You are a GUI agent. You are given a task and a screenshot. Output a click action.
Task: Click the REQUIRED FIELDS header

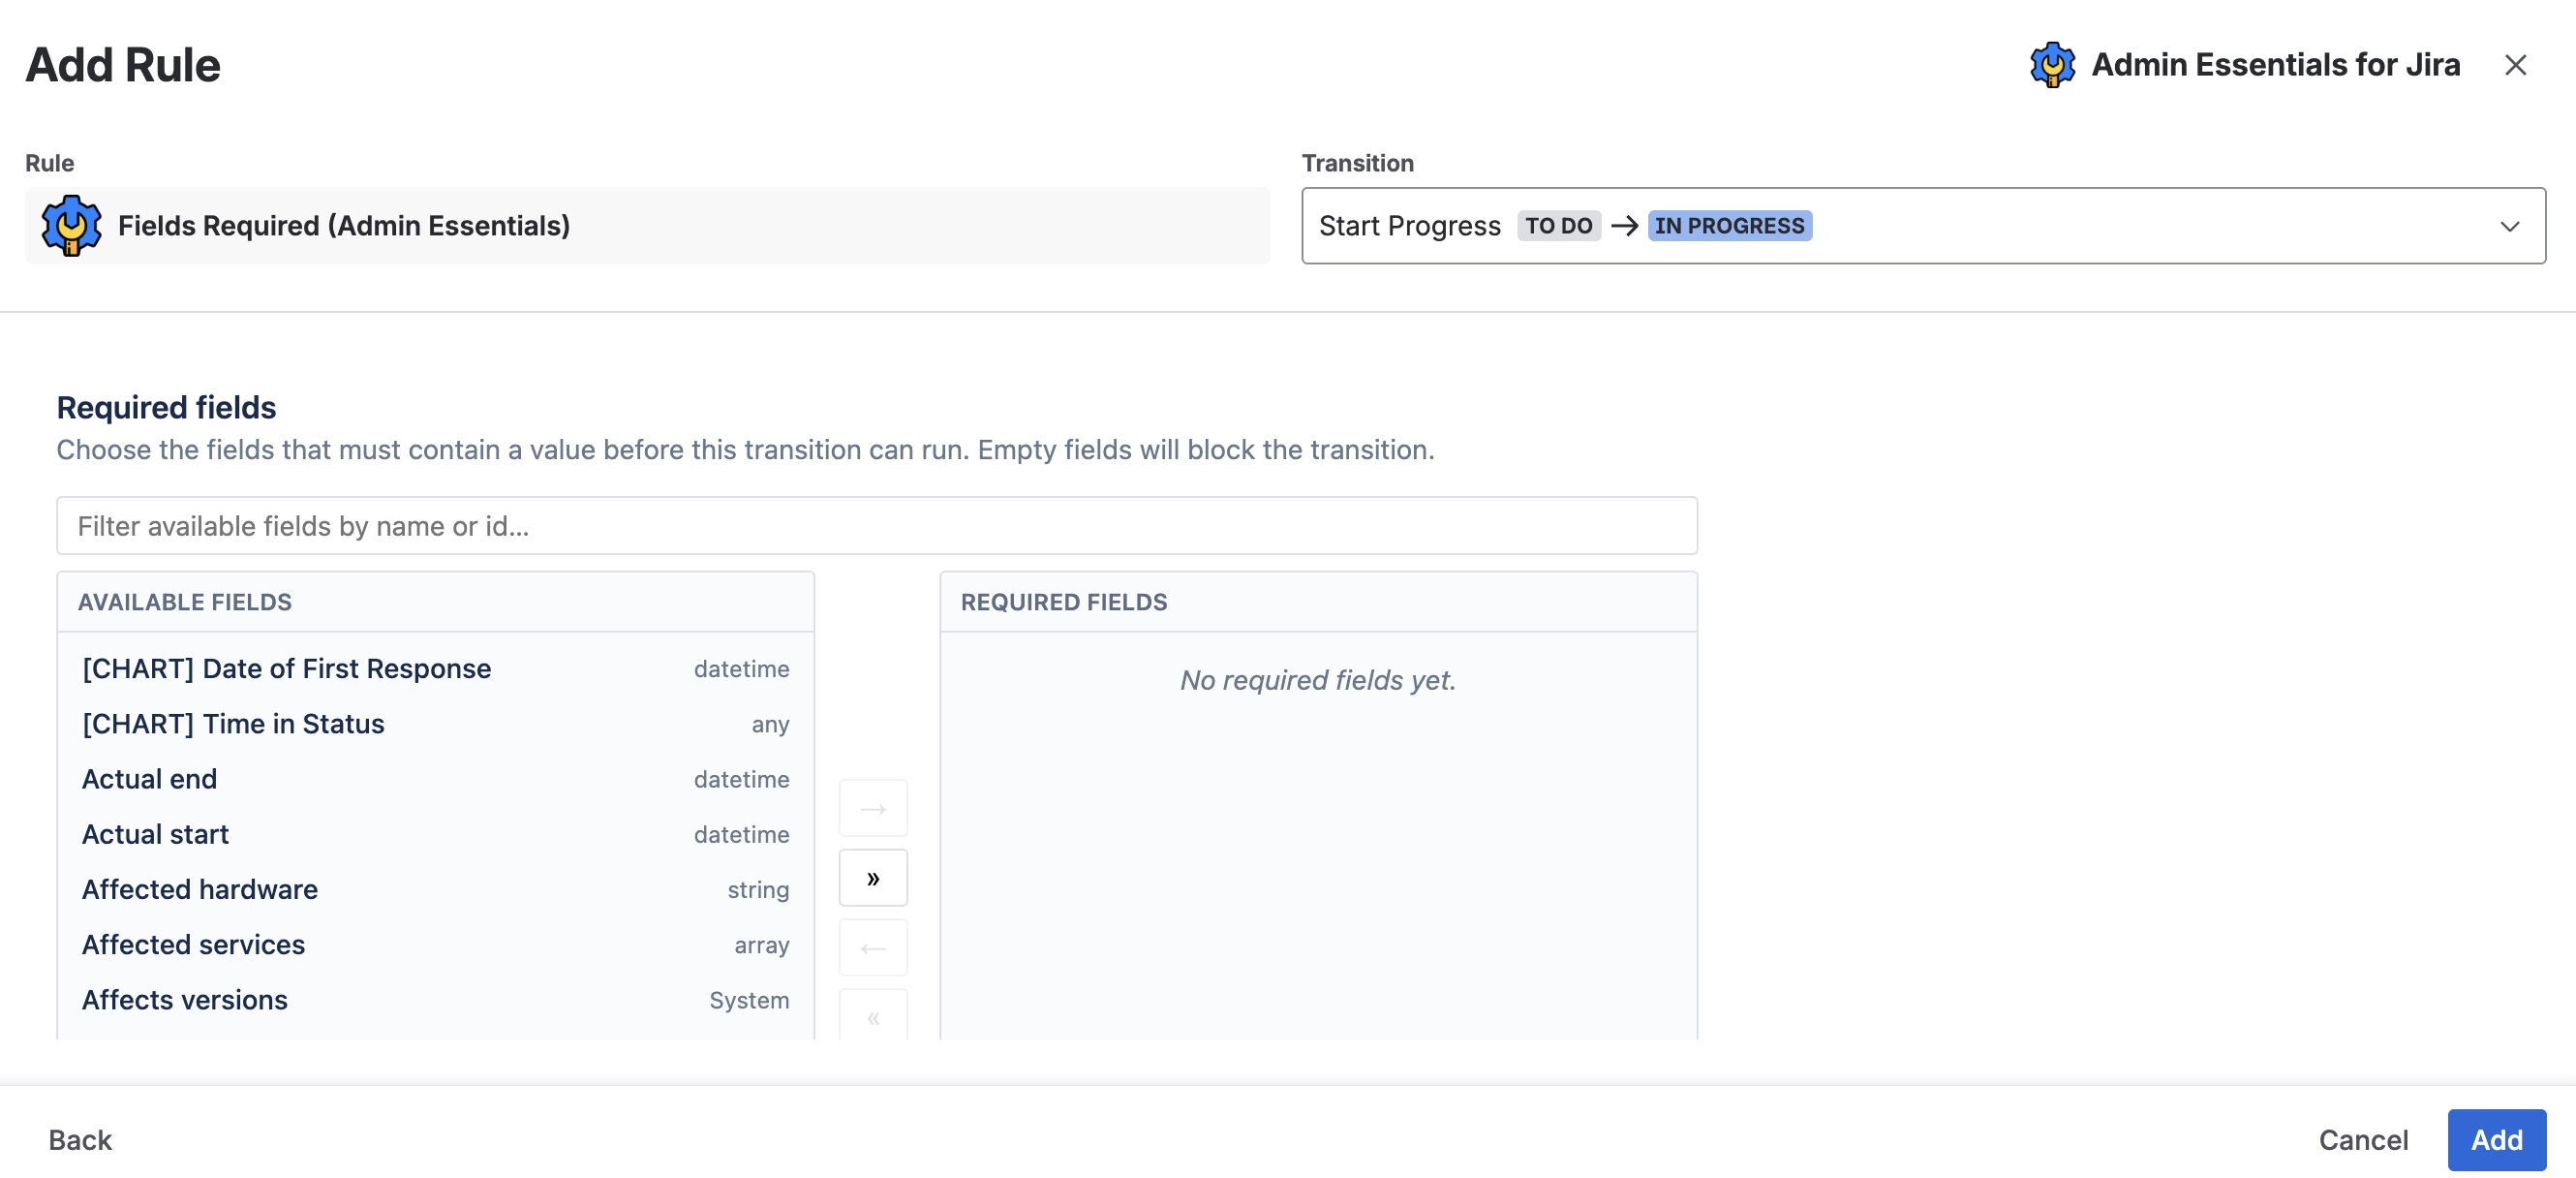click(1064, 602)
